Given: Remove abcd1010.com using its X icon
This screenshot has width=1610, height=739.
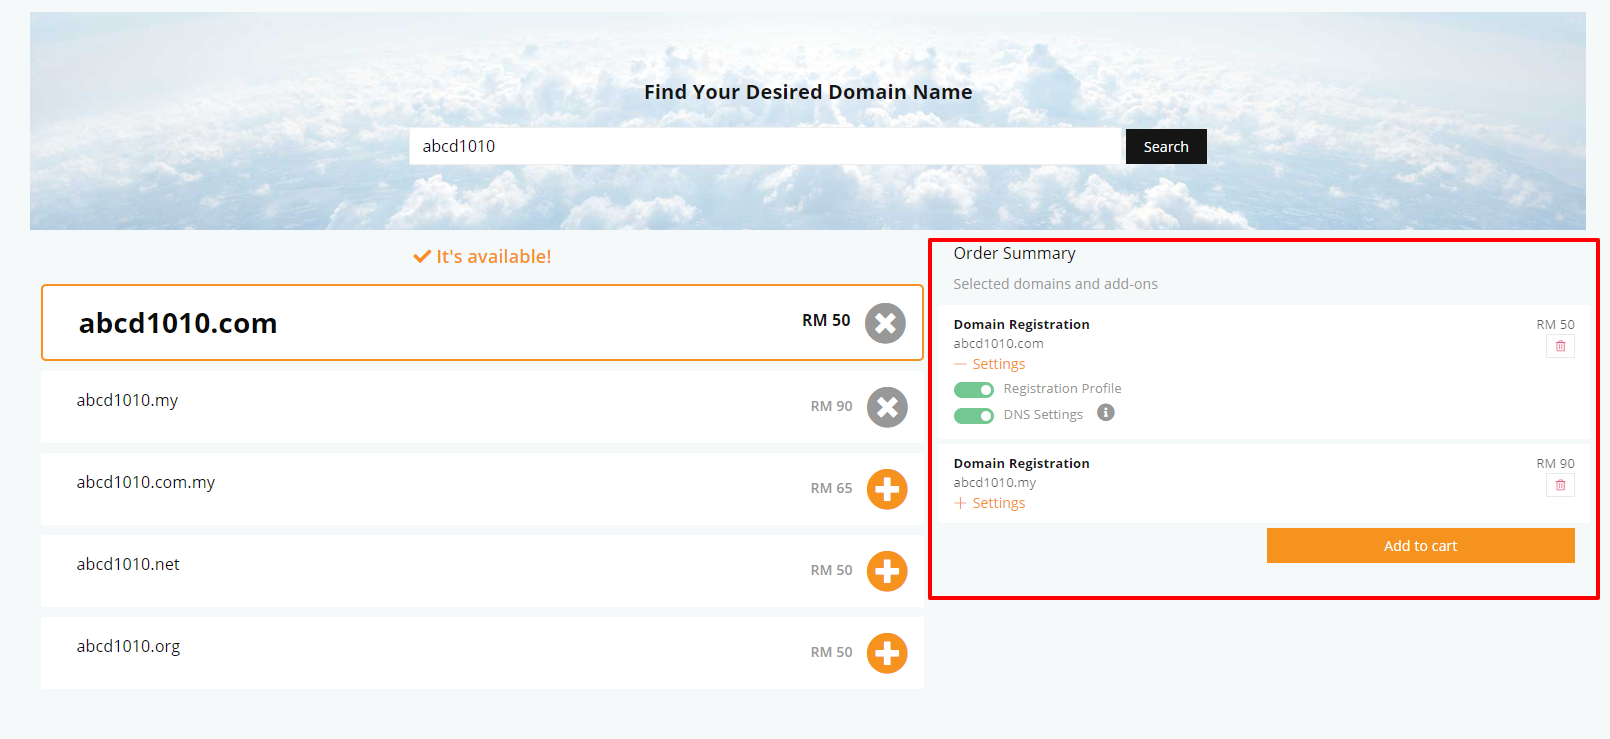Looking at the screenshot, I should pyautogui.click(x=885, y=323).
